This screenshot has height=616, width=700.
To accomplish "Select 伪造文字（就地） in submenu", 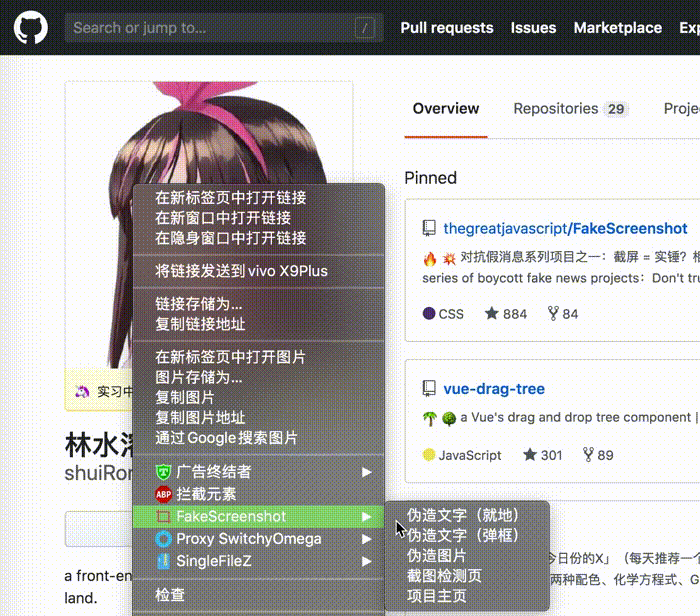I will point(467,515).
